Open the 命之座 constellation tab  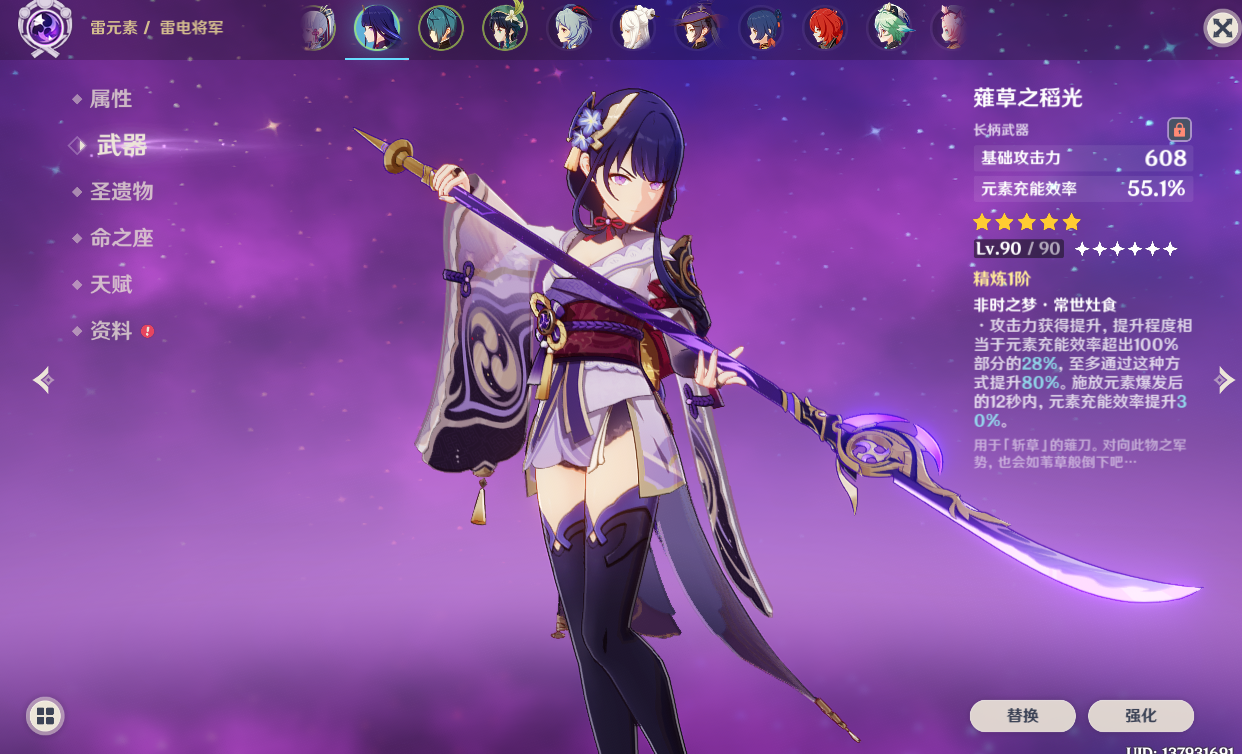point(121,238)
